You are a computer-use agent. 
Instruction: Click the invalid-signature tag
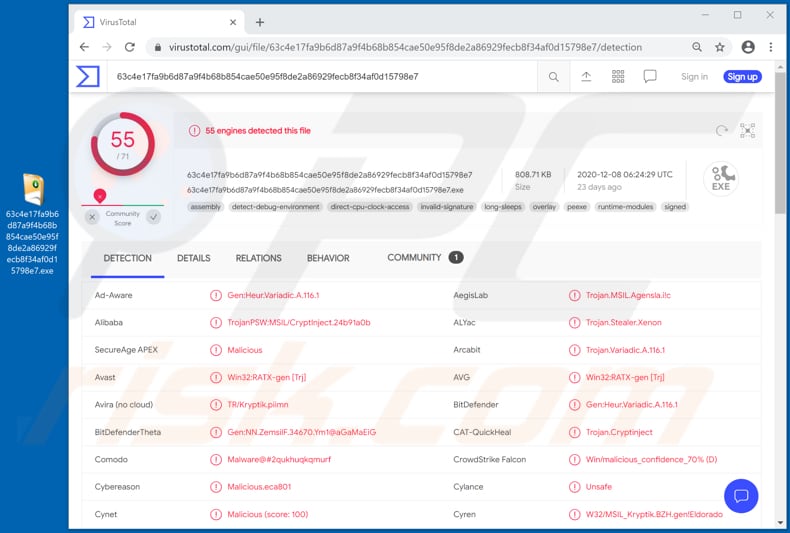pos(447,207)
